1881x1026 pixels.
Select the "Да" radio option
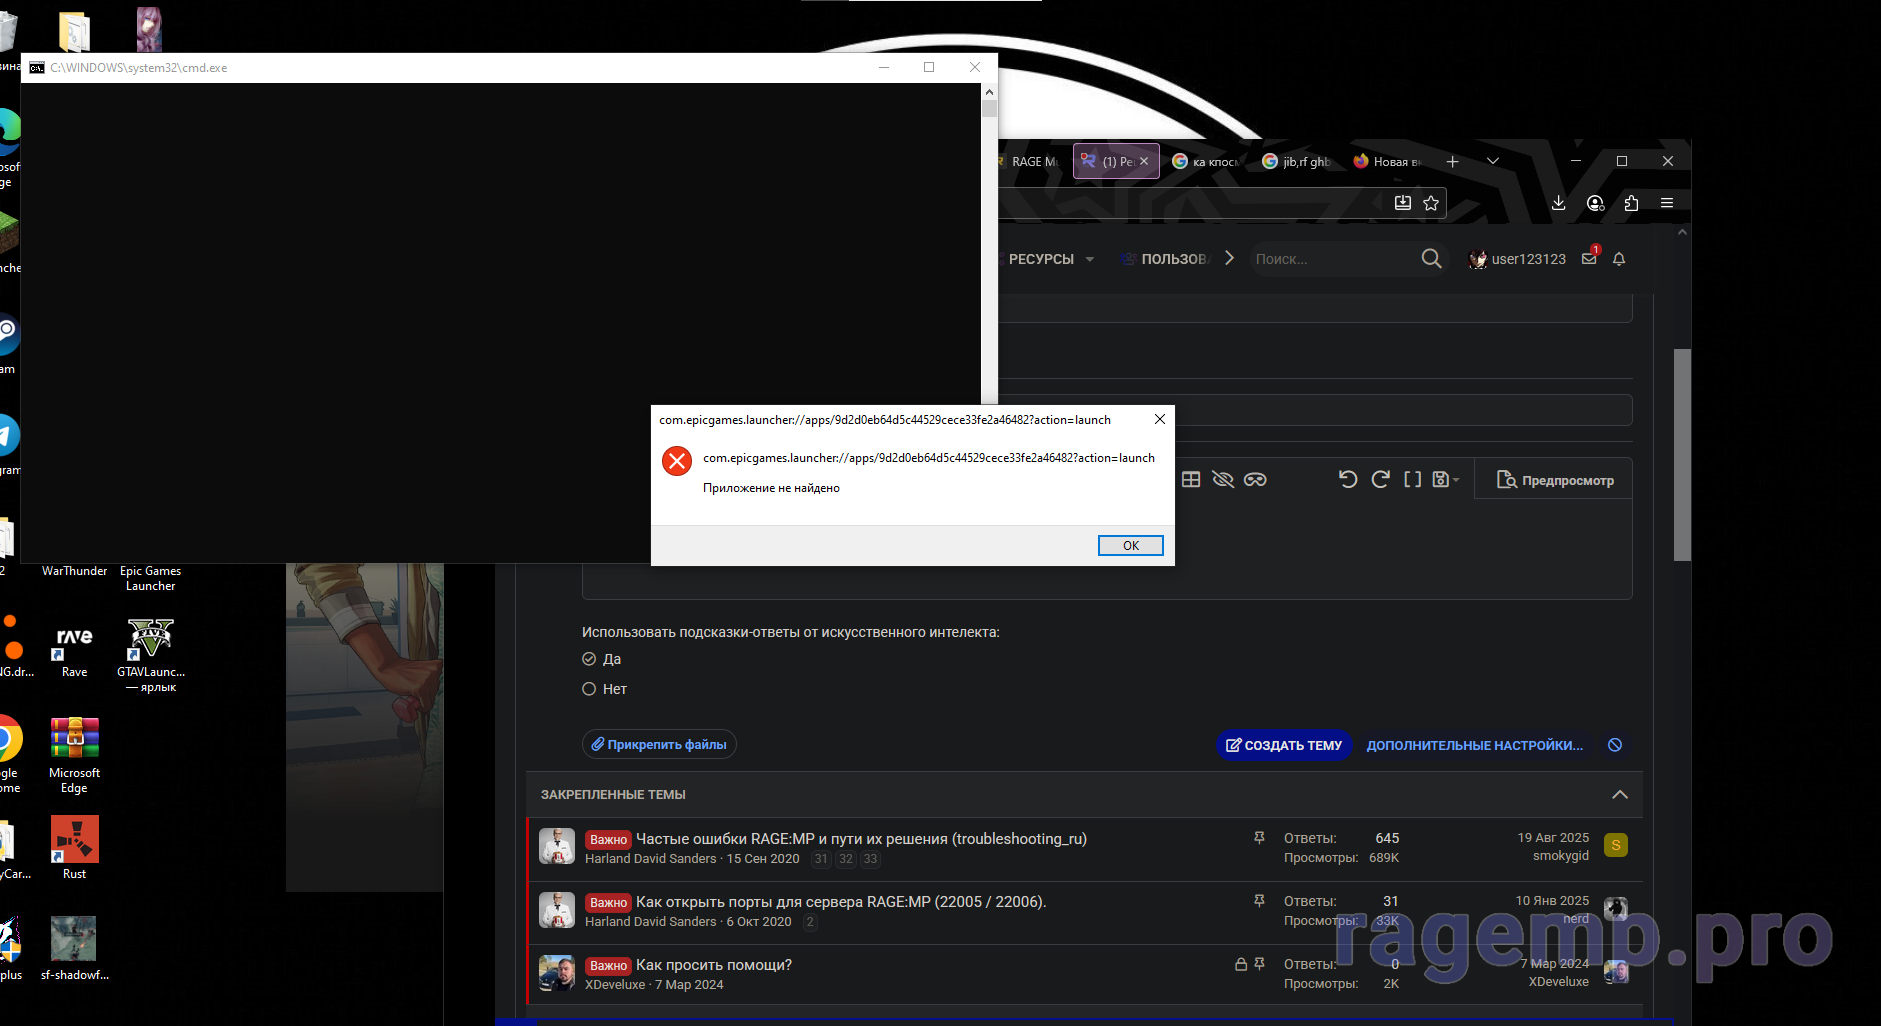tap(589, 659)
